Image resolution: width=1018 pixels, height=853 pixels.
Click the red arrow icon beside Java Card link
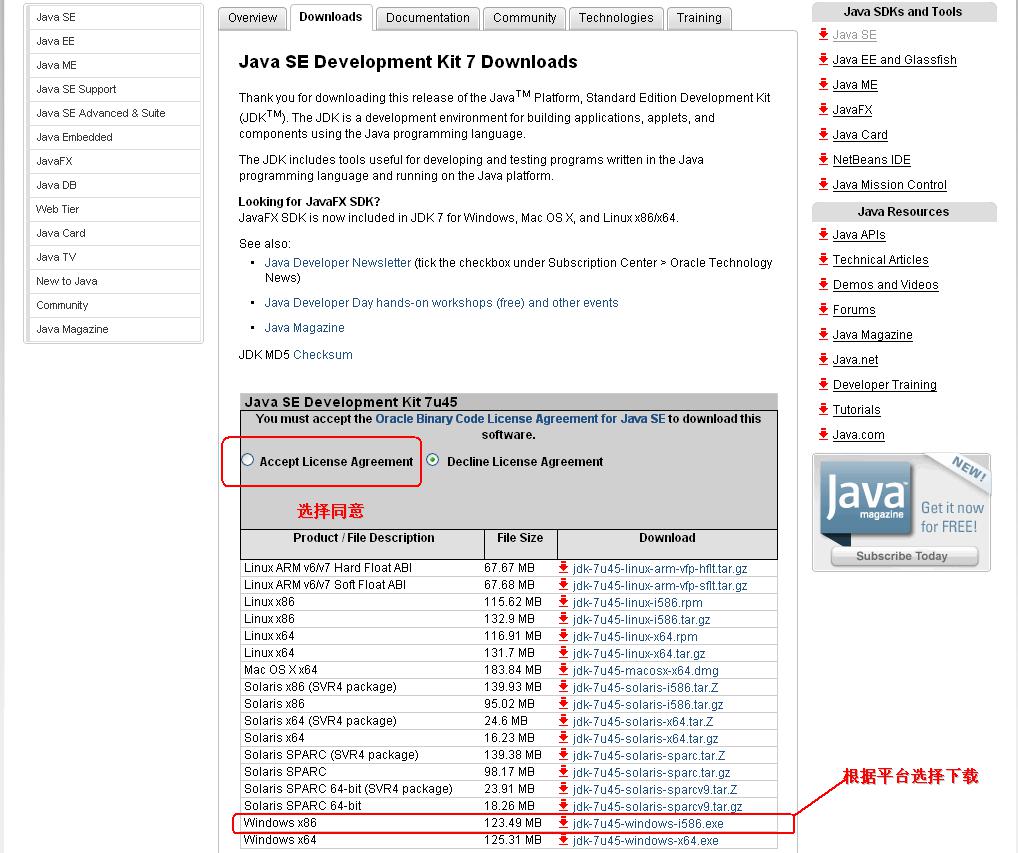click(823, 134)
